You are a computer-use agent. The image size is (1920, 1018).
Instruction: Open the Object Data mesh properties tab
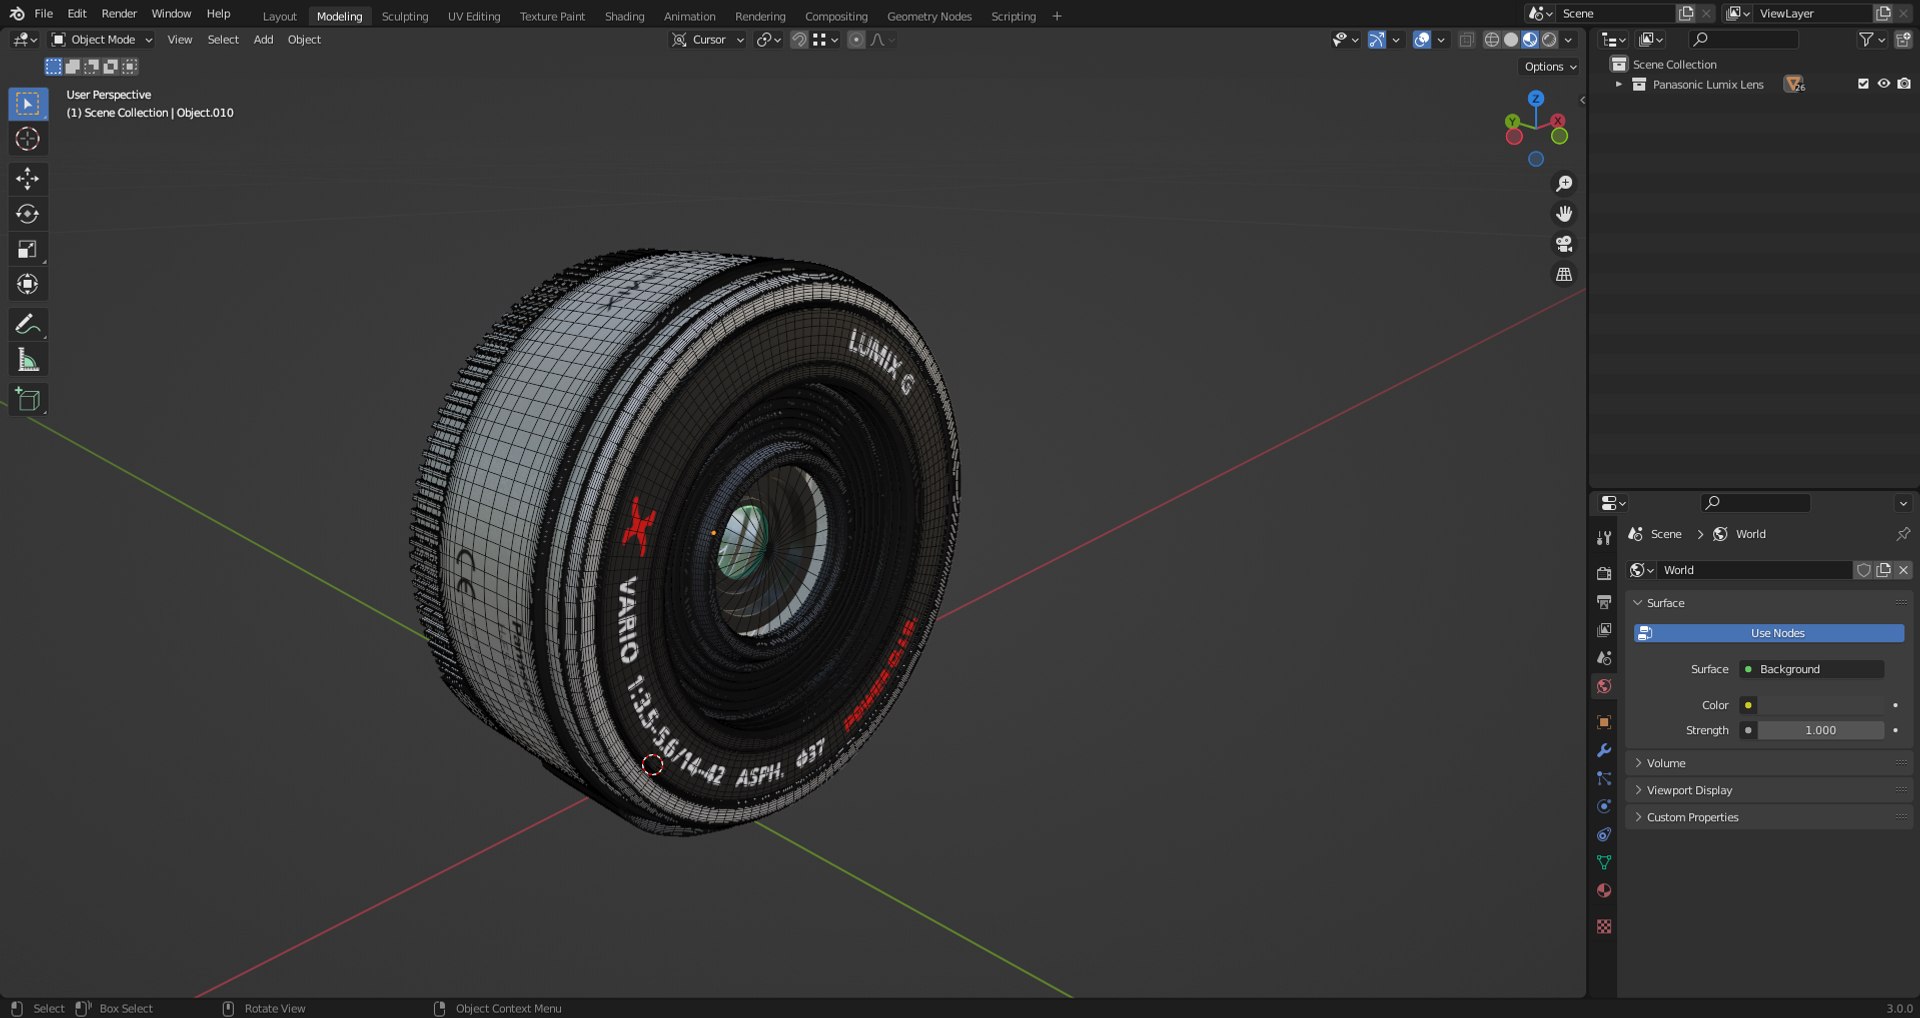click(1604, 862)
